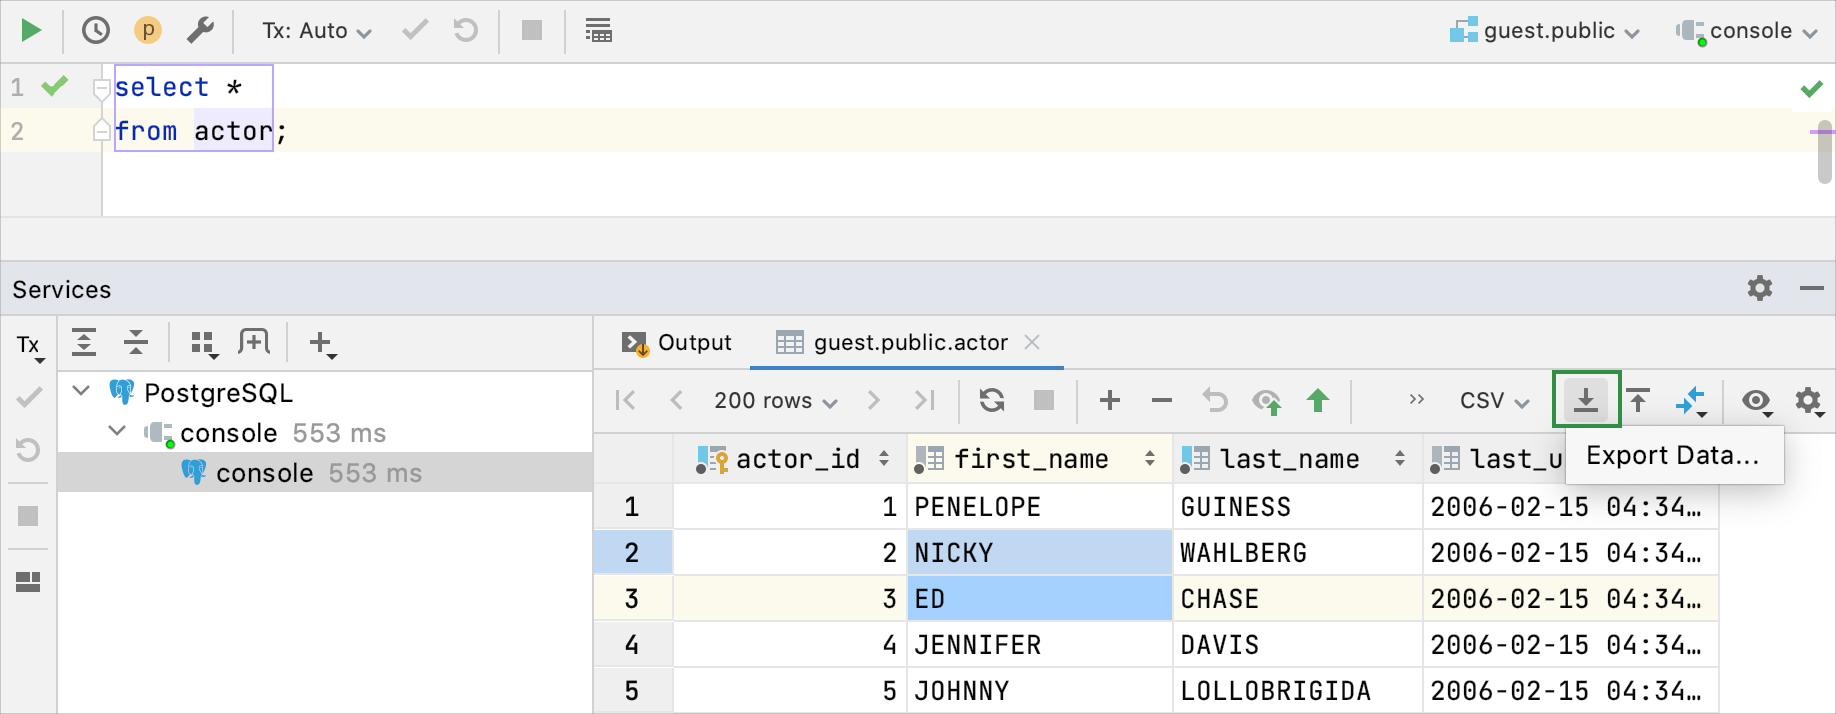Select the LOLLOBRIGIDA cell
The width and height of the screenshot is (1836, 714).
click(1297, 691)
